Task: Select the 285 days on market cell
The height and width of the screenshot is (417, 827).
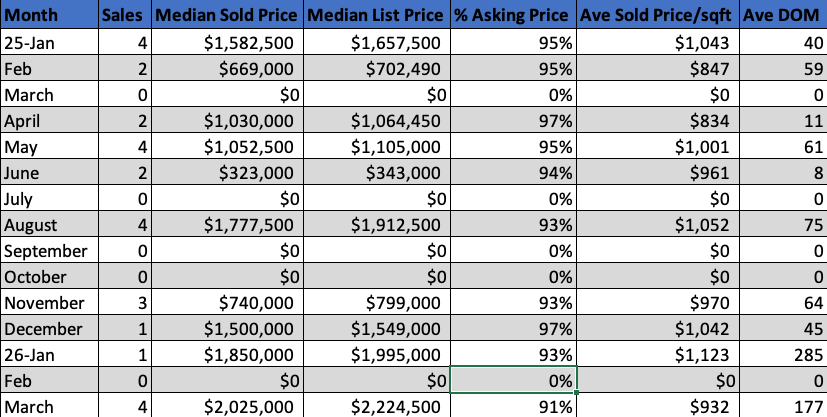Action: click(784, 354)
